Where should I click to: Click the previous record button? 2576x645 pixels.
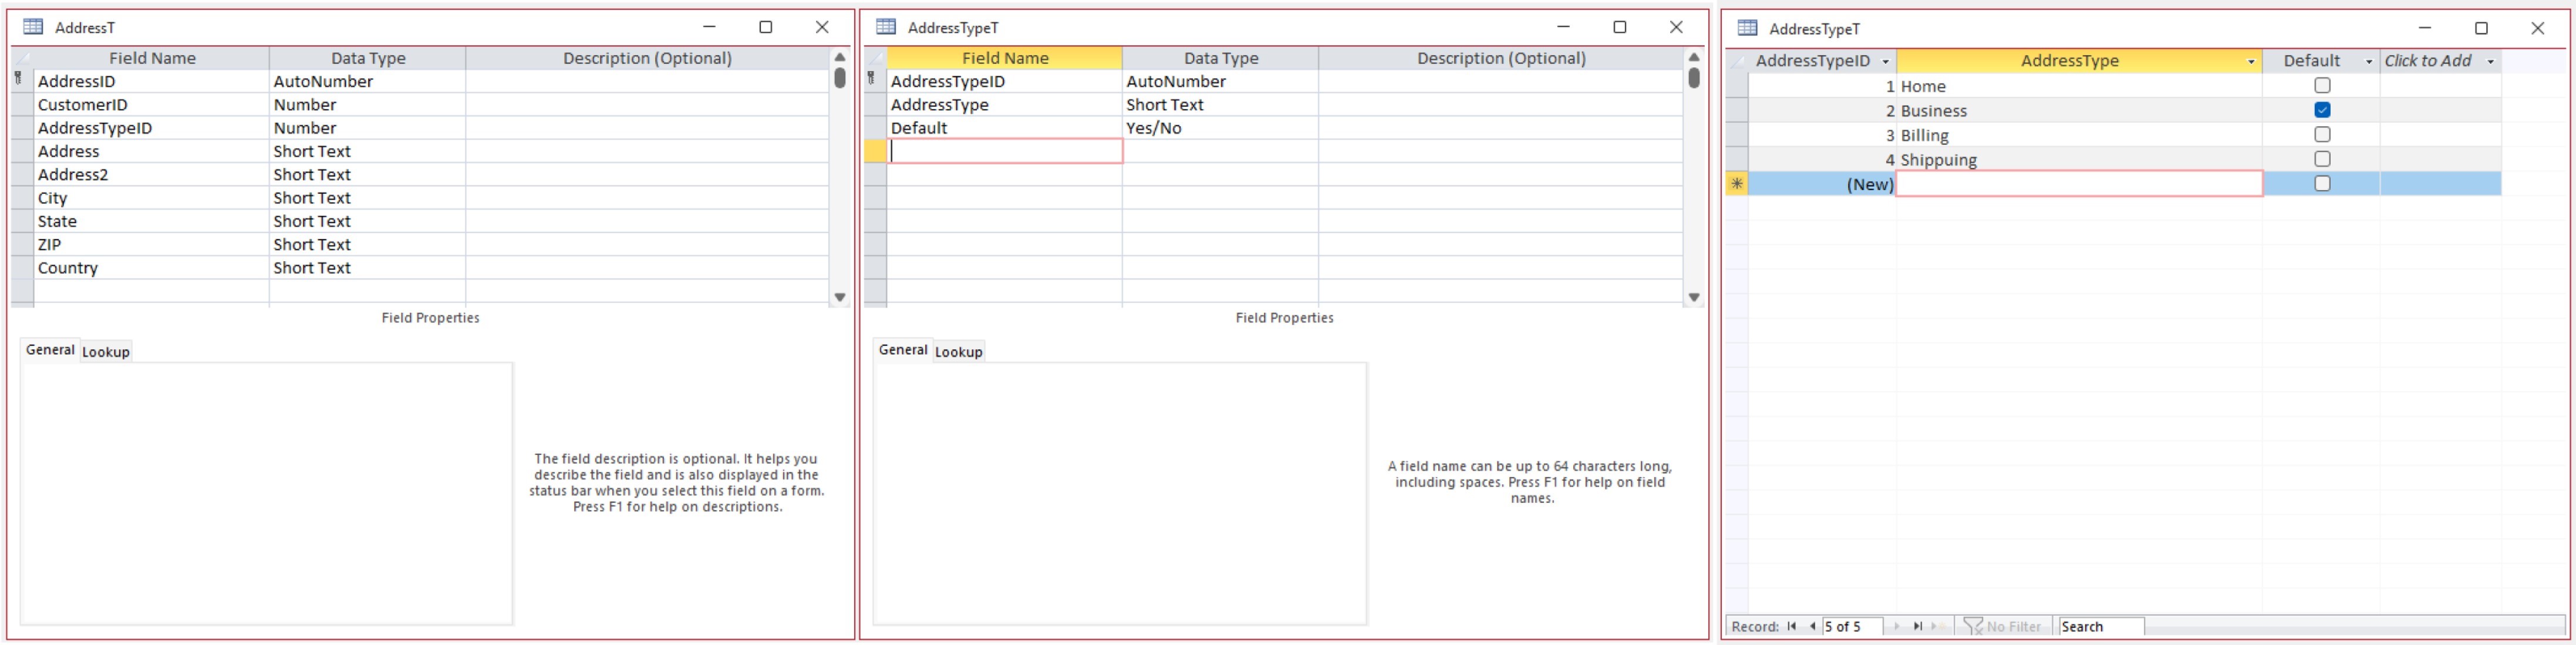(x=1812, y=626)
